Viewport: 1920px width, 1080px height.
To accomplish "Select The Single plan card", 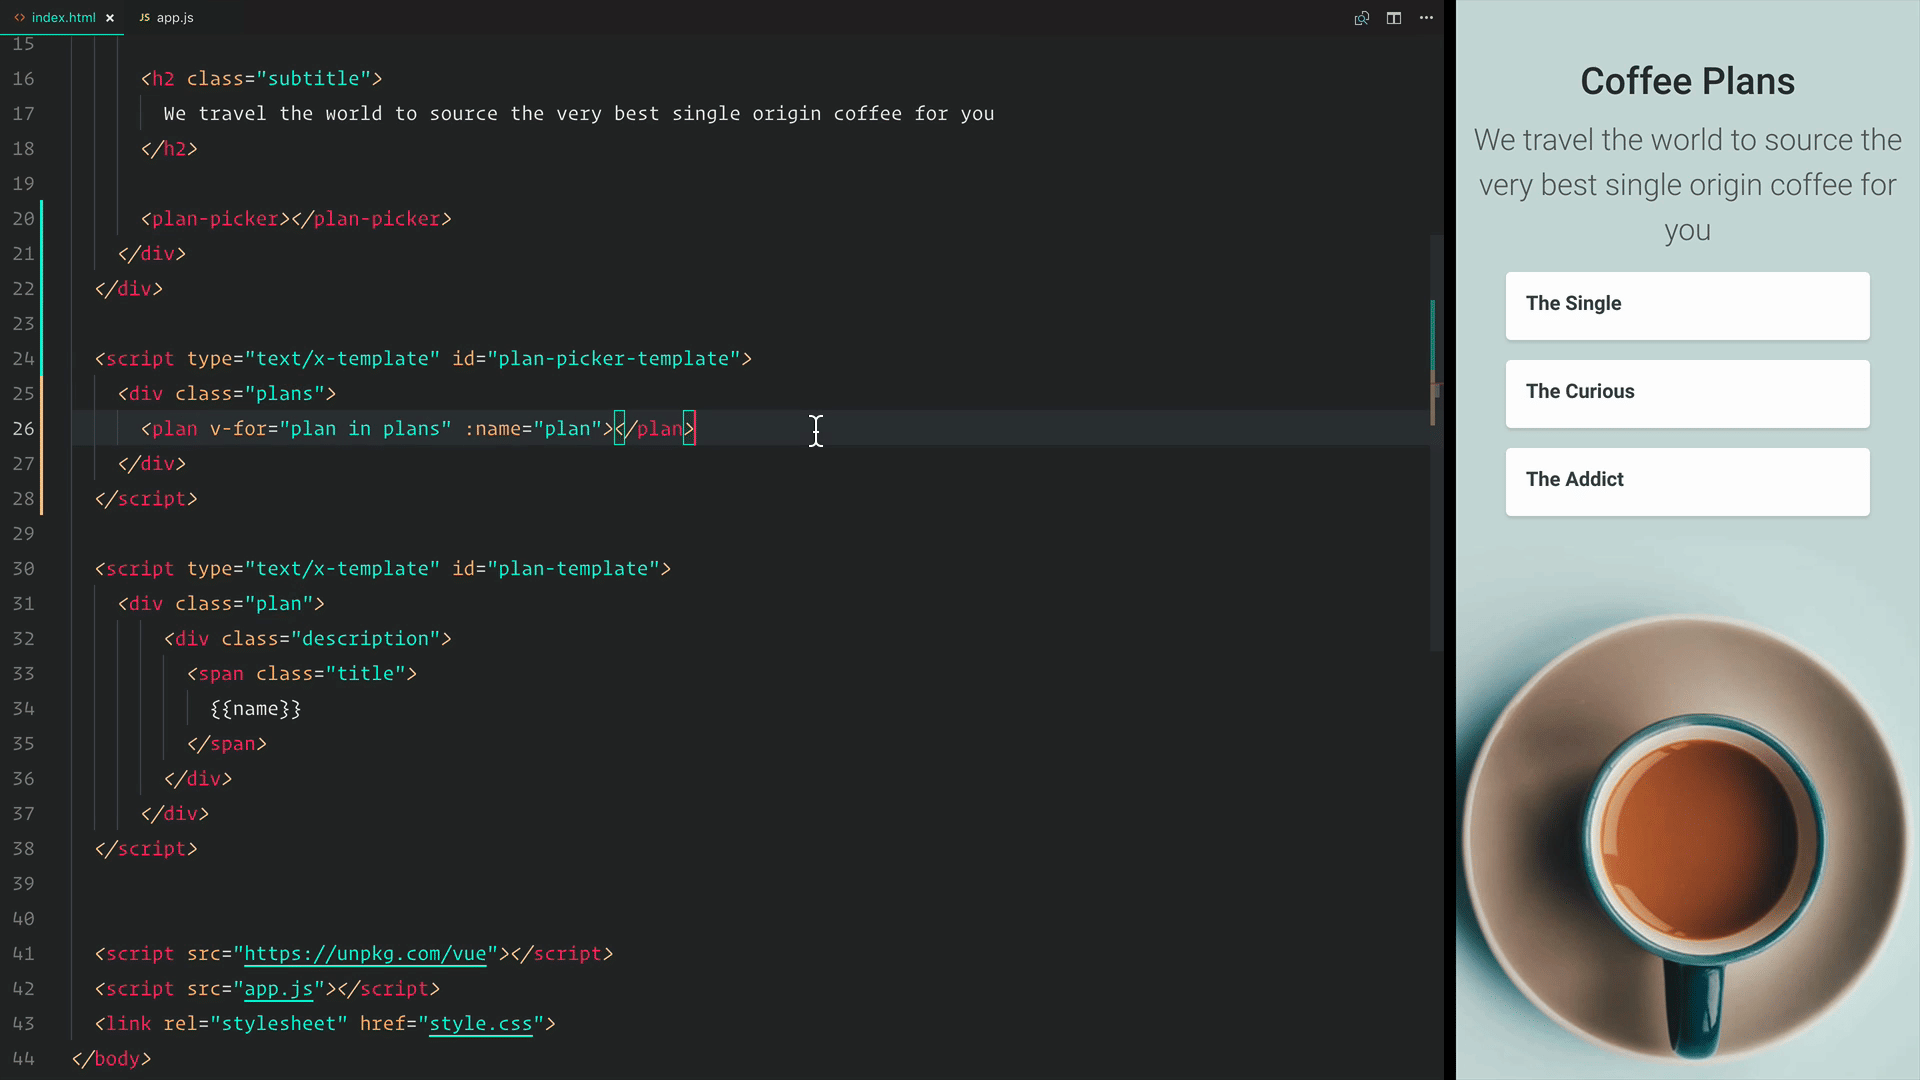I will (1687, 305).
